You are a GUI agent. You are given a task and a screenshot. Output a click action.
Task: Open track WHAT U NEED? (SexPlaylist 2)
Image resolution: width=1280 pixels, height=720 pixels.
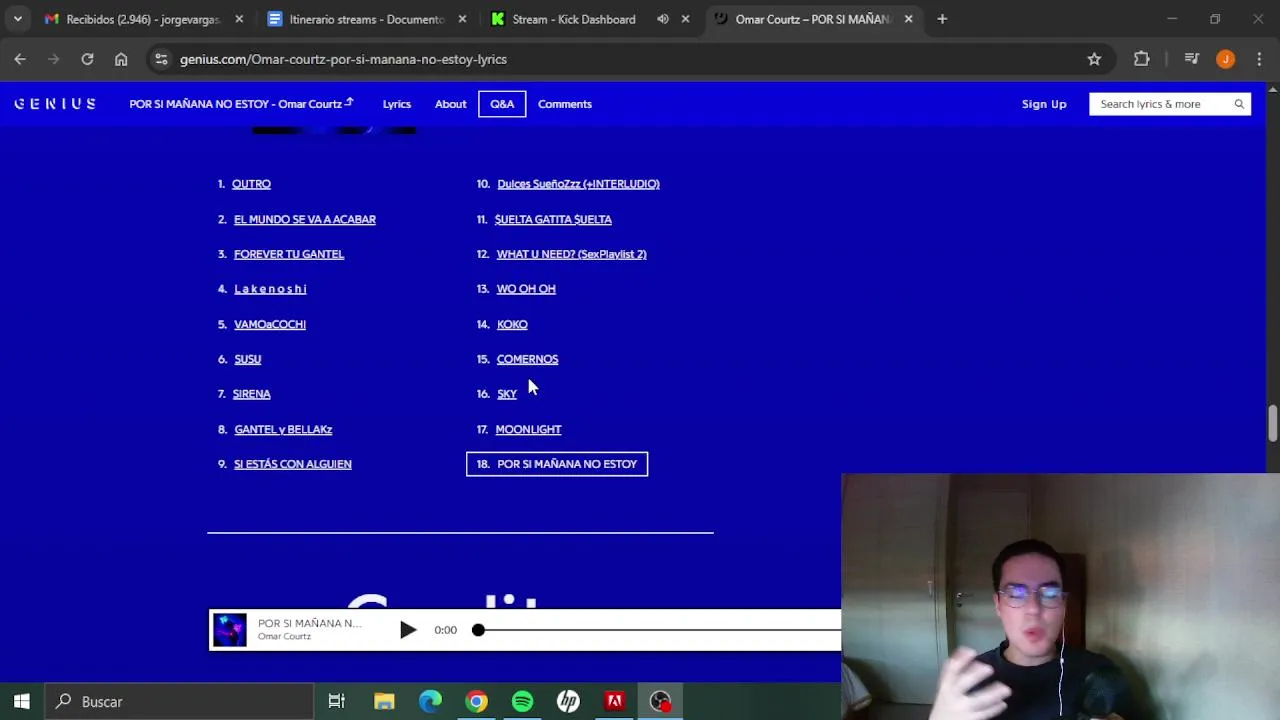pyautogui.click(x=572, y=254)
